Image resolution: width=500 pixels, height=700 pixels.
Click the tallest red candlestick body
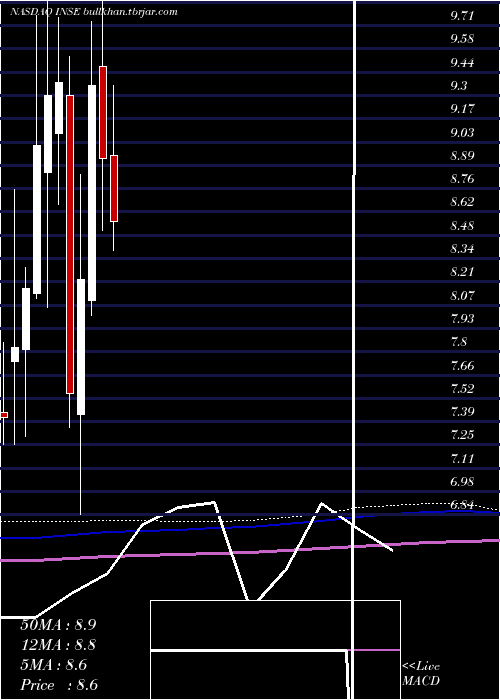click(x=70, y=244)
